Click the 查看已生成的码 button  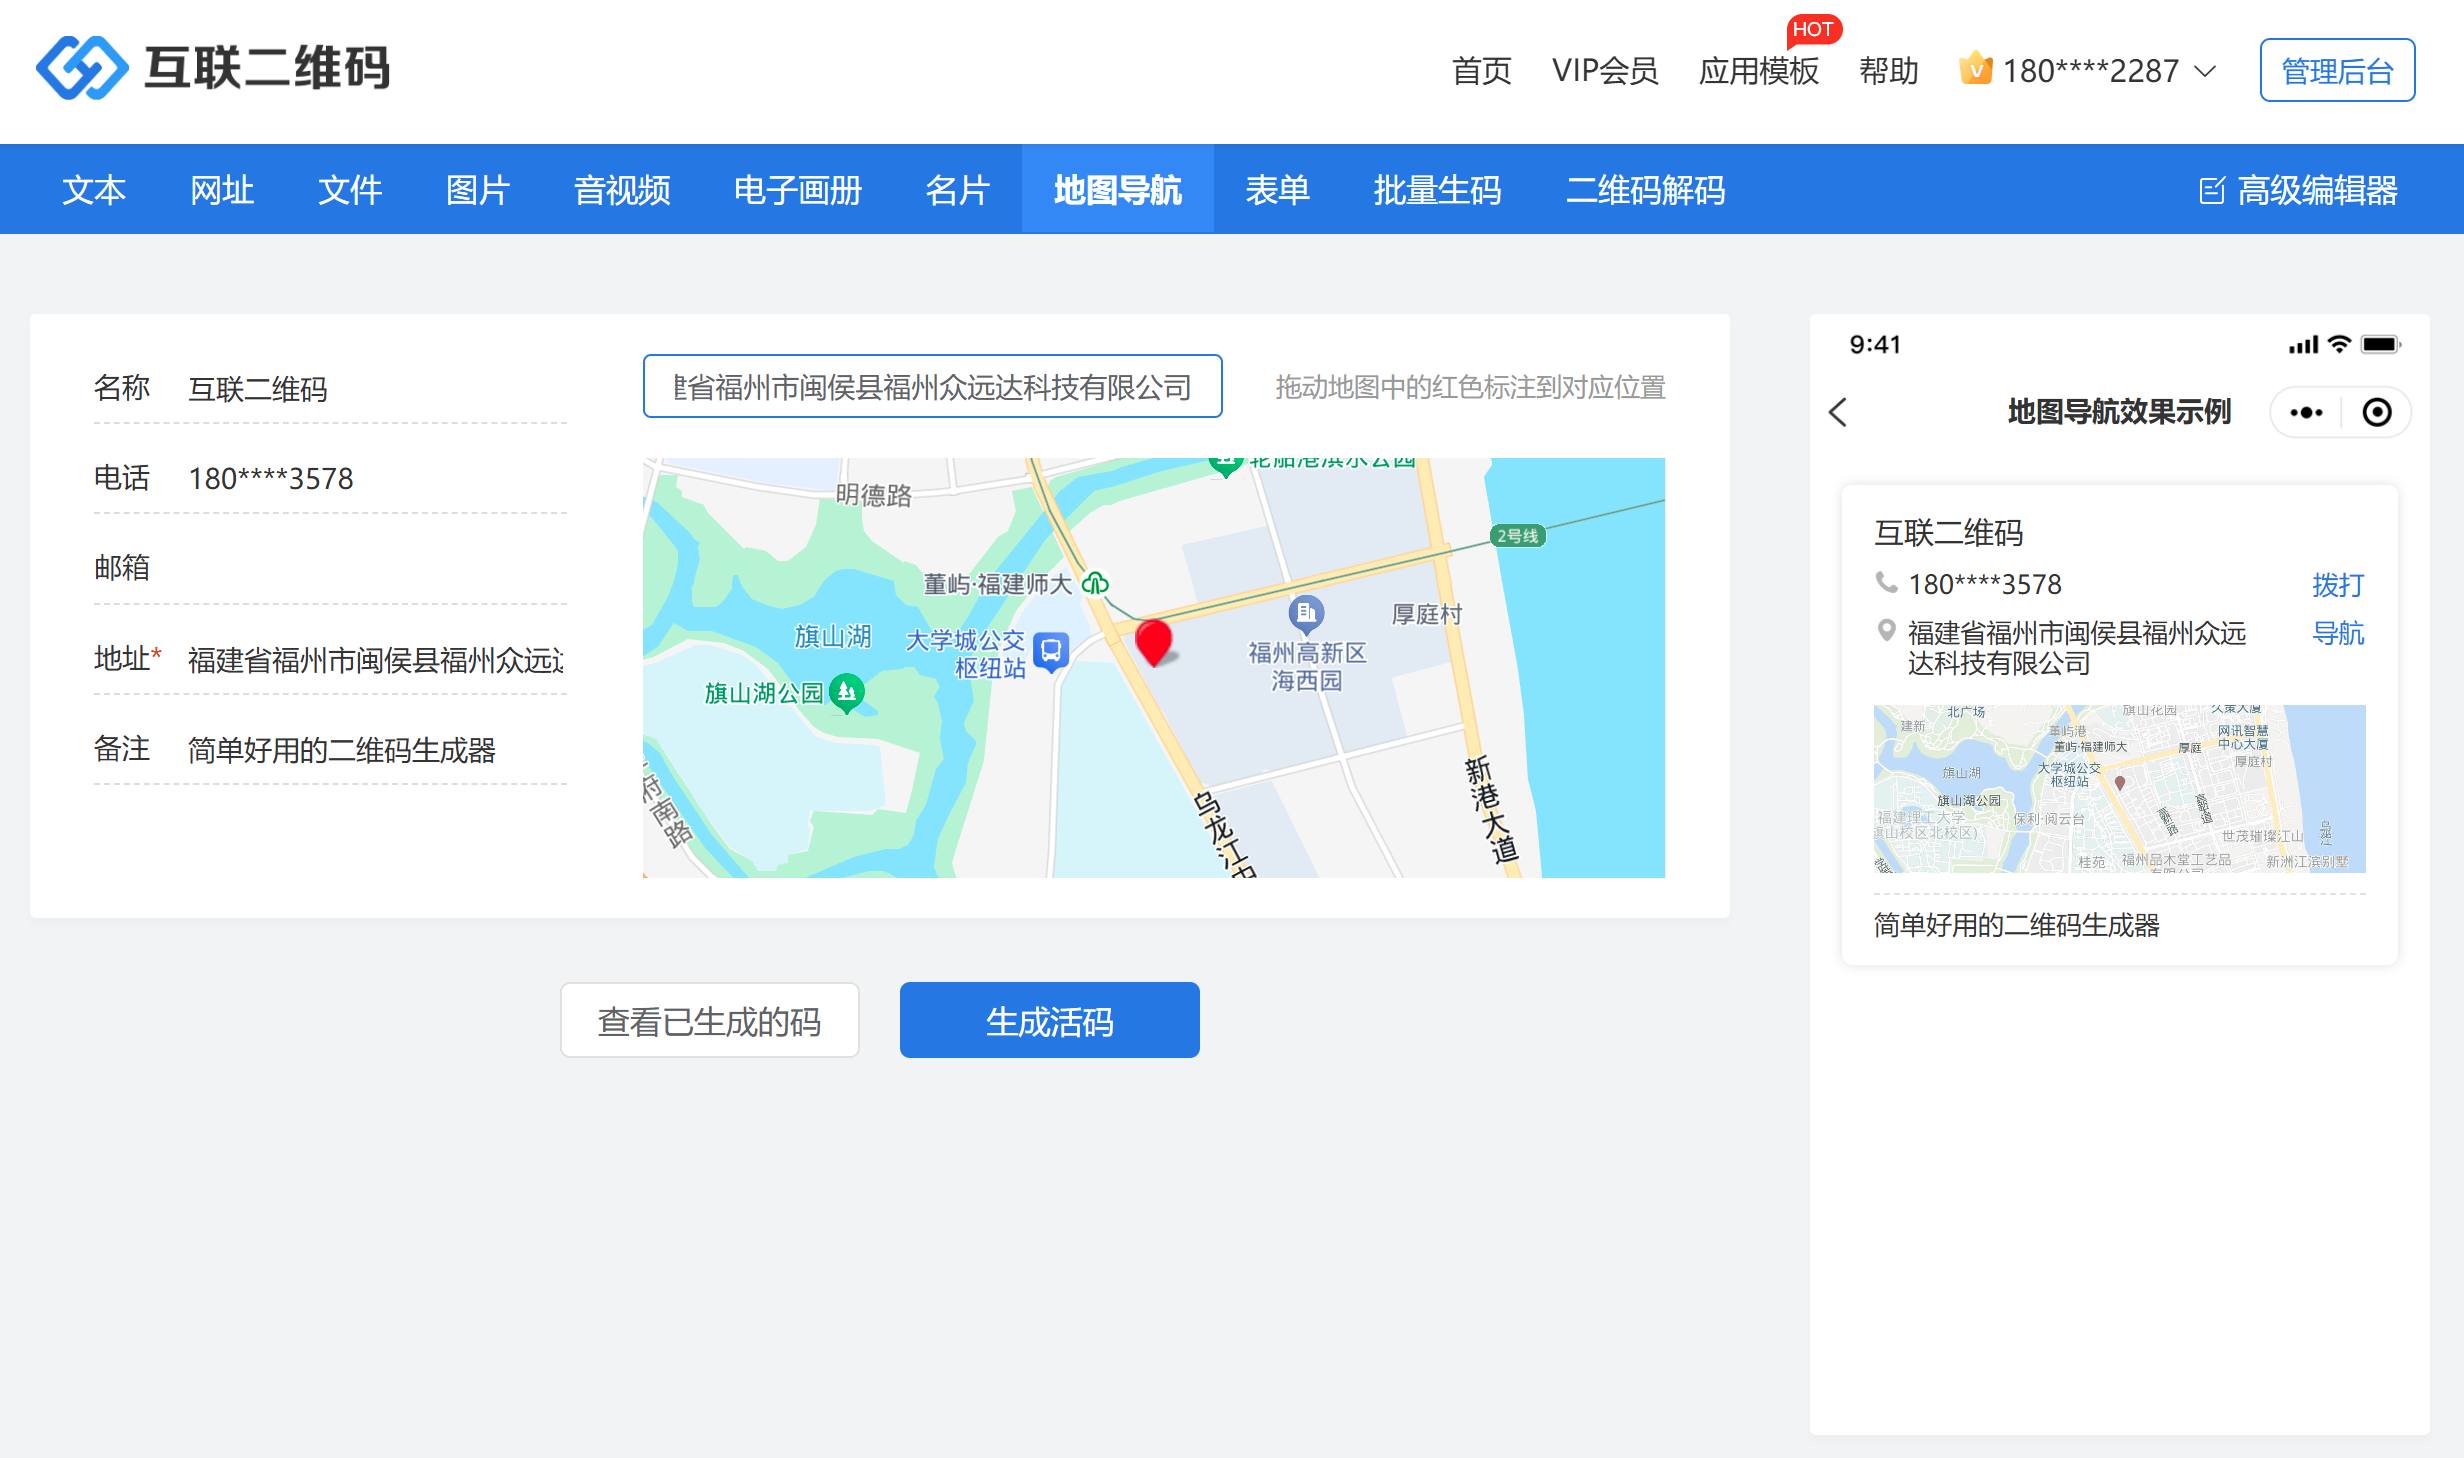click(709, 1020)
